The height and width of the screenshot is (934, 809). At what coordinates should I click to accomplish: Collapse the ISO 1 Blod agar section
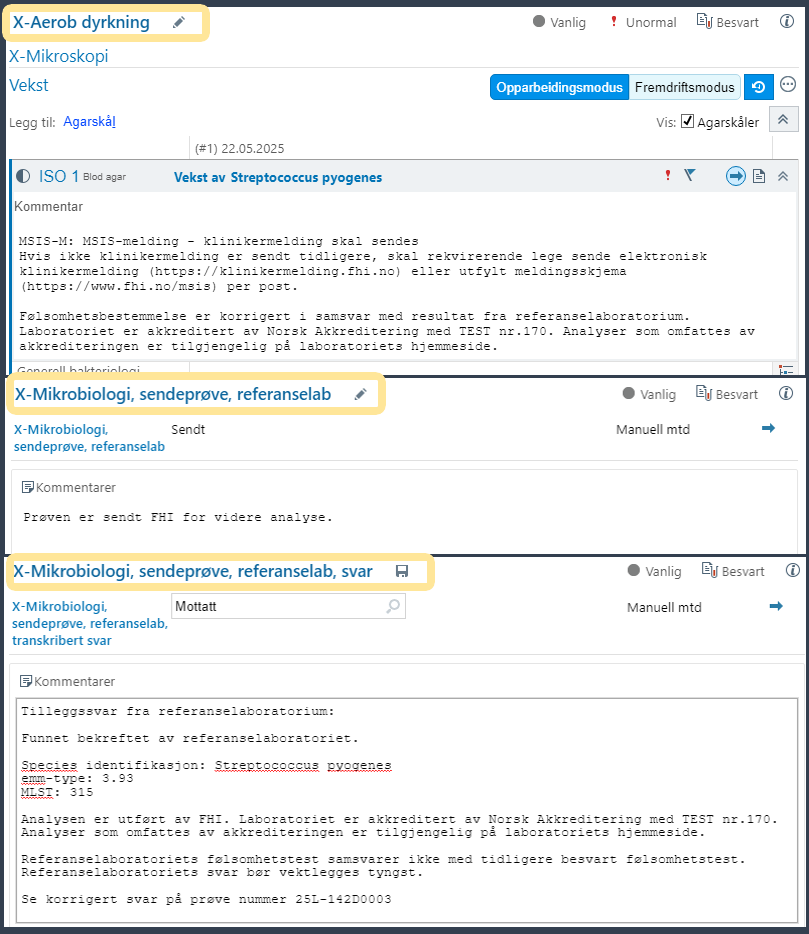(783, 176)
